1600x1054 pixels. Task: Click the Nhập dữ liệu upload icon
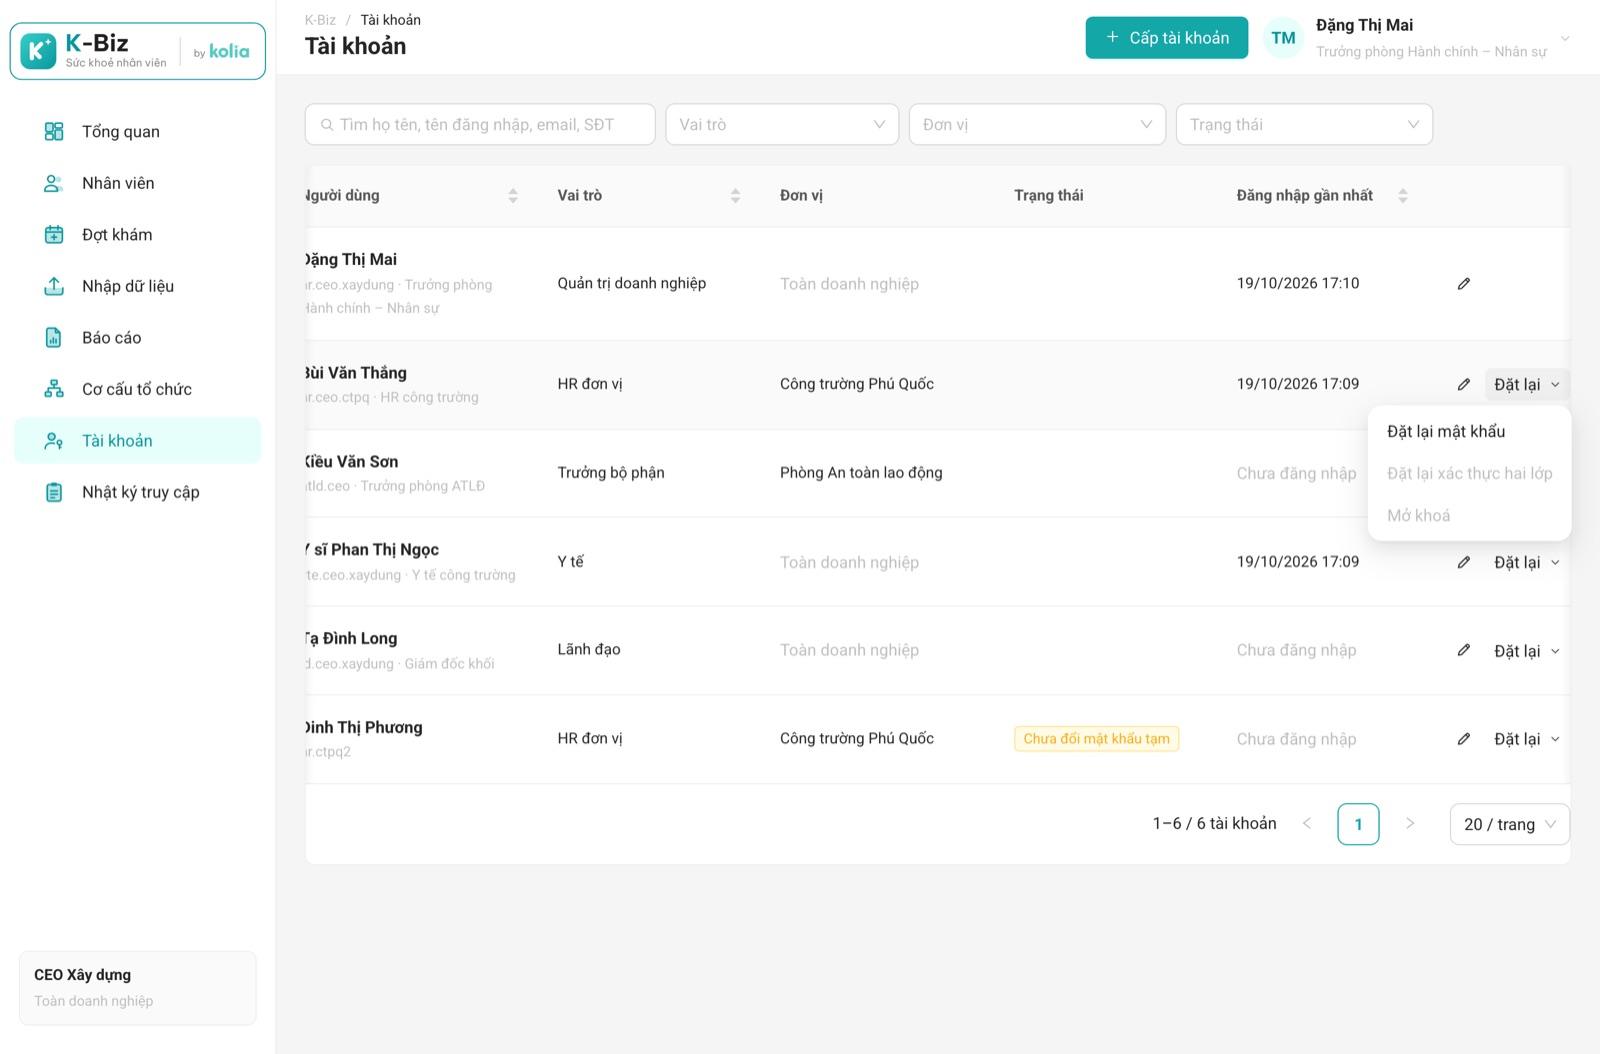(54, 286)
